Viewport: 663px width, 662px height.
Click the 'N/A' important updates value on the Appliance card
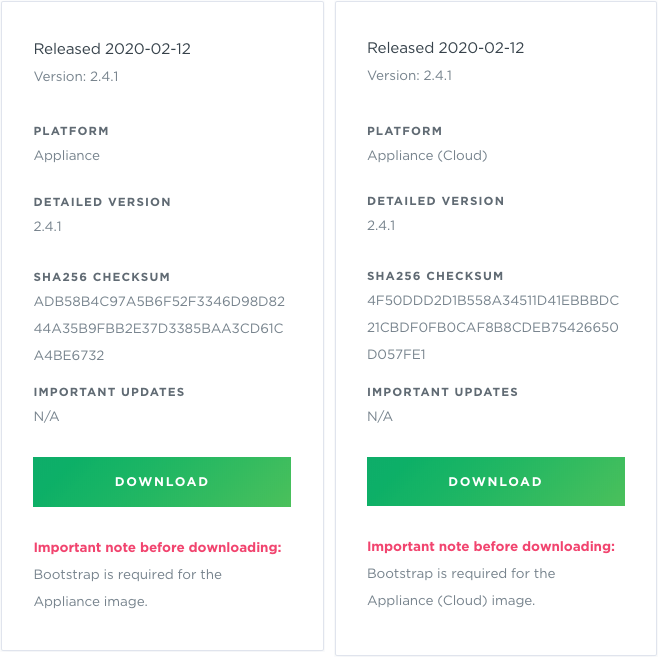(x=47, y=417)
